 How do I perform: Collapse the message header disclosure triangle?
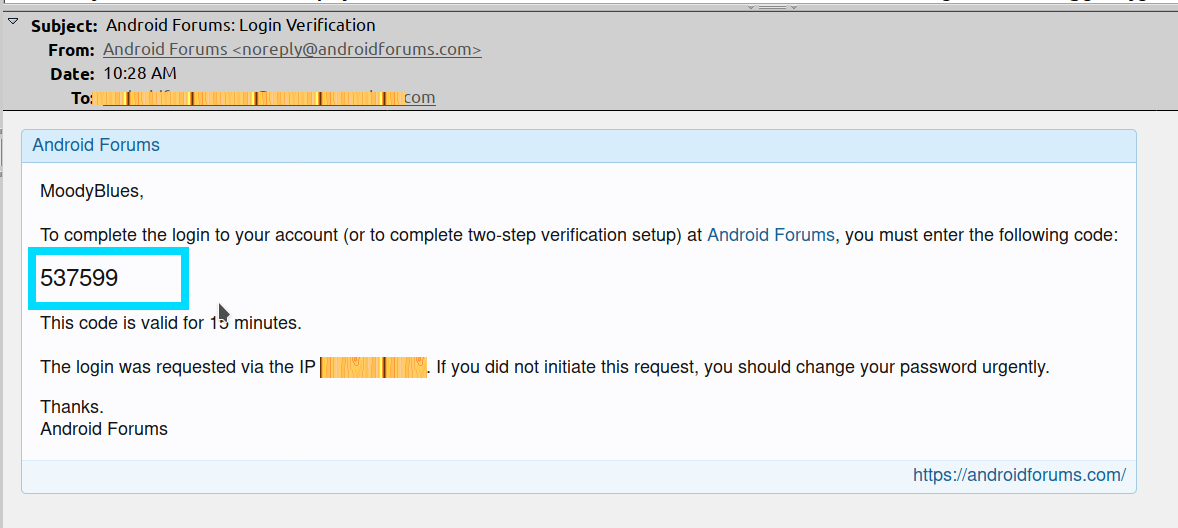(13, 22)
